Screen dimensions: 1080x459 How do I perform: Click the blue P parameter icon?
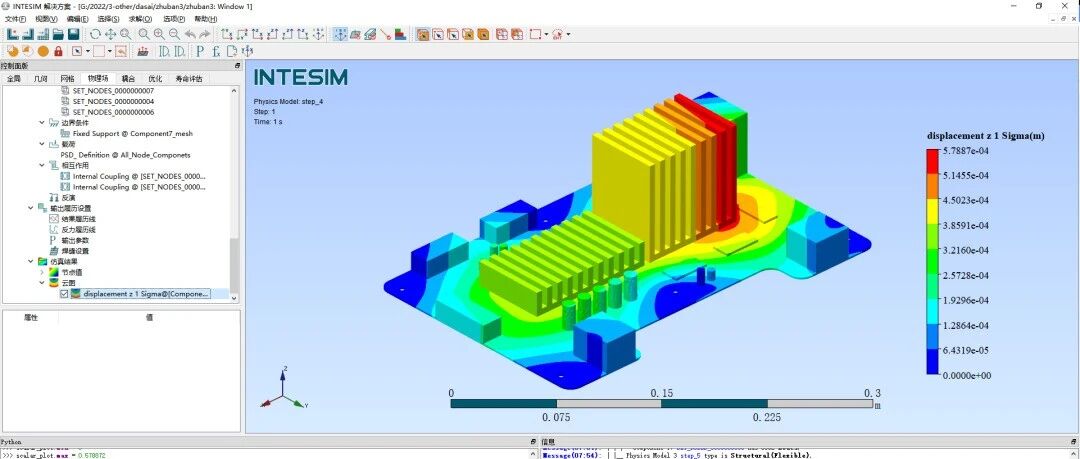tap(200, 51)
